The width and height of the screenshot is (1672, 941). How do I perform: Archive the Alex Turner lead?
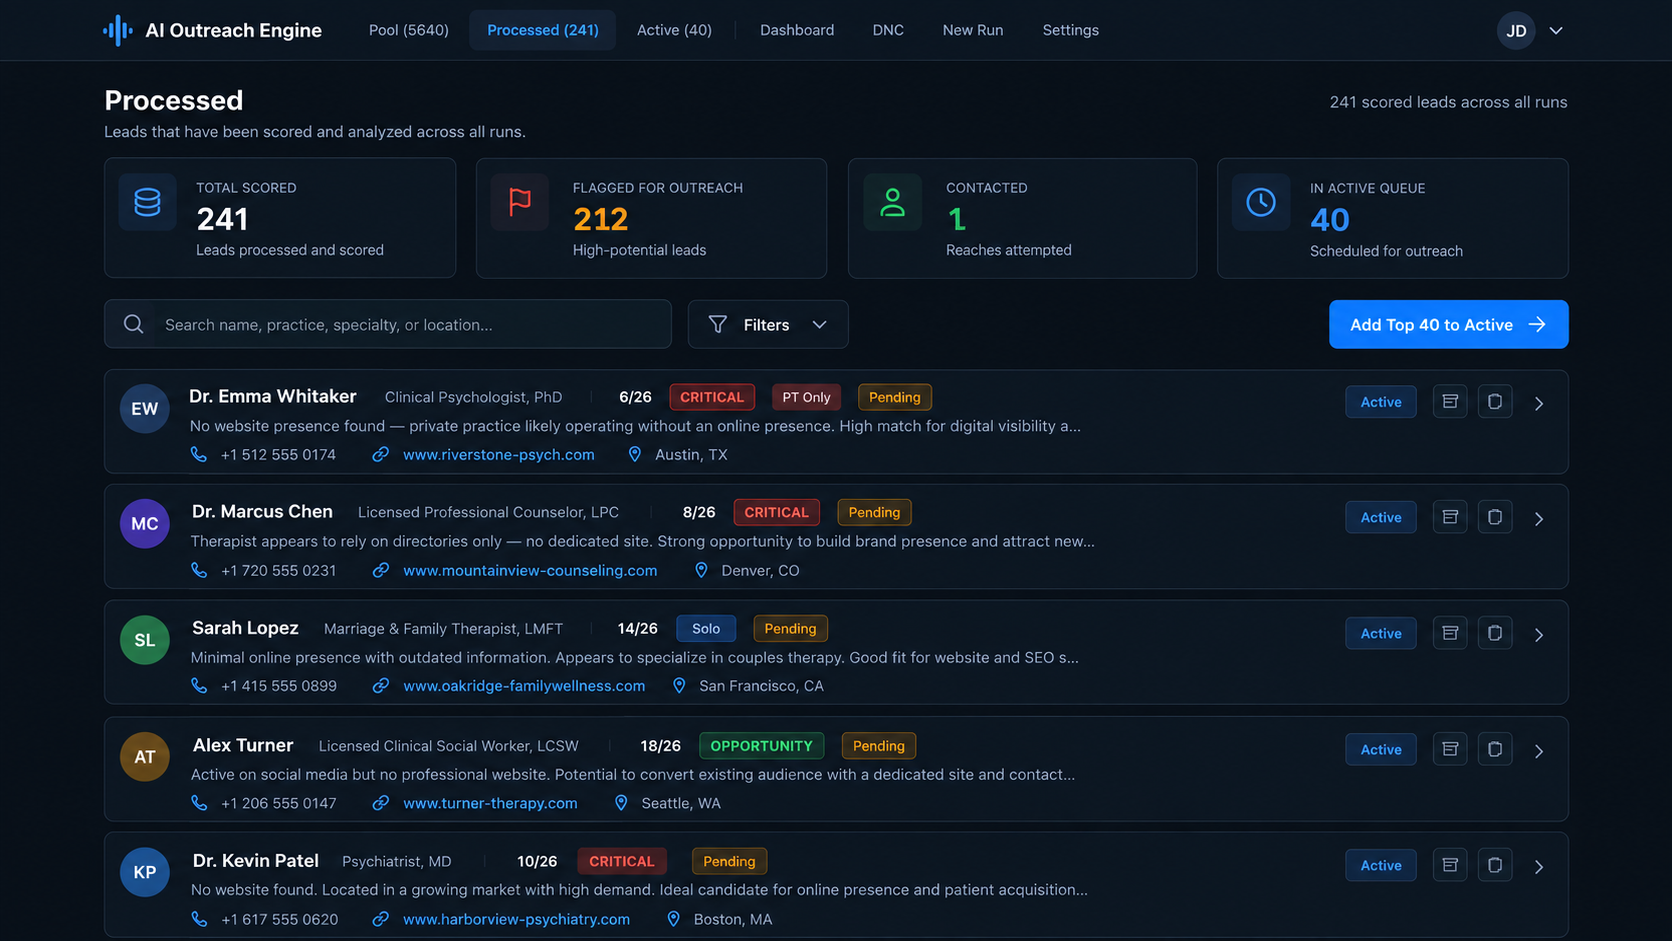point(1450,749)
